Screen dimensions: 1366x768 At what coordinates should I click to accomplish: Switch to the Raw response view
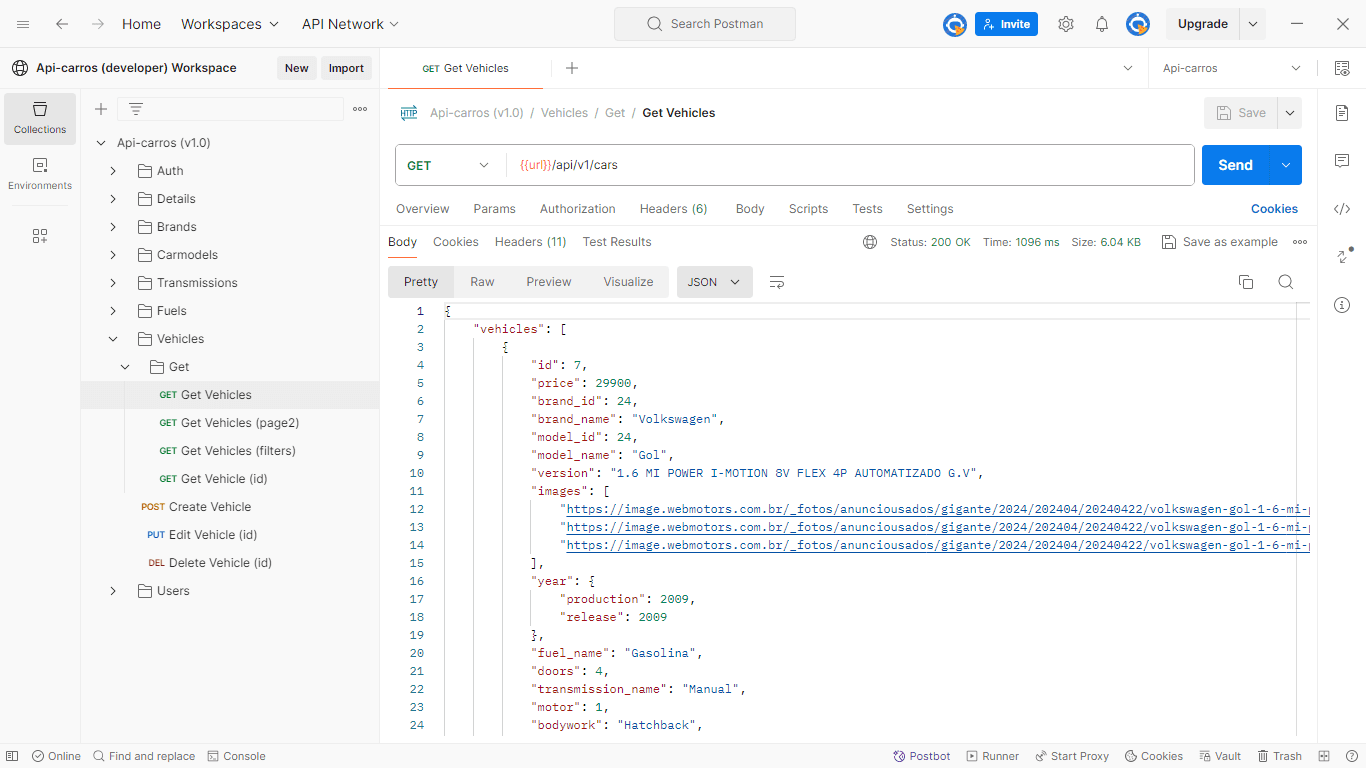(x=482, y=282)
